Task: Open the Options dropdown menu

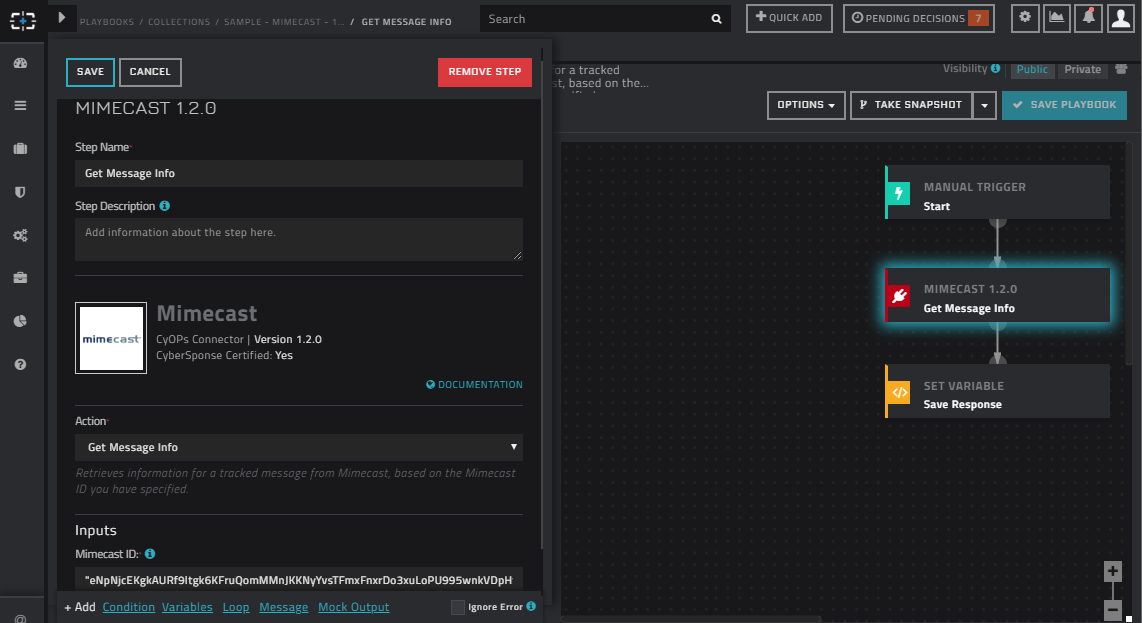Action: click(x=806, y=105)
